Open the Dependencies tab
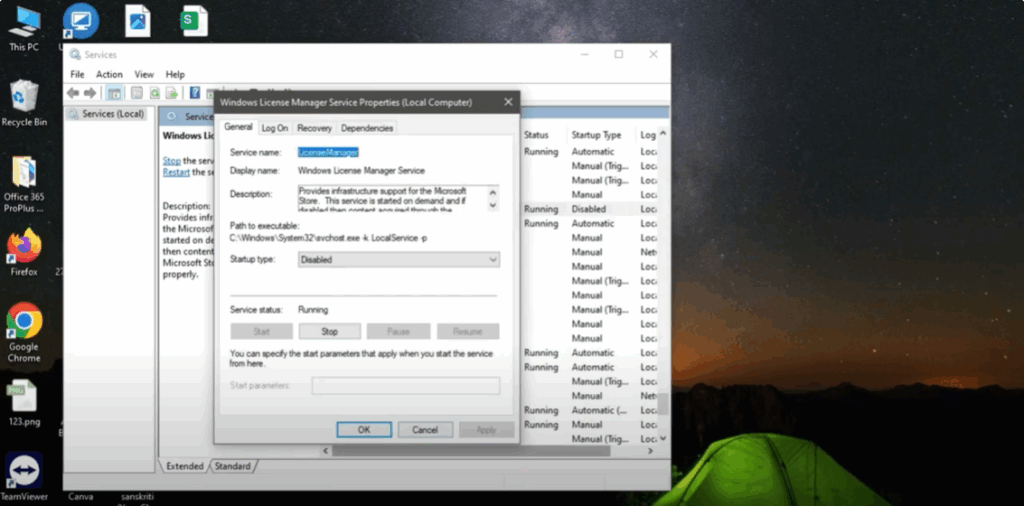 point(366,128)
